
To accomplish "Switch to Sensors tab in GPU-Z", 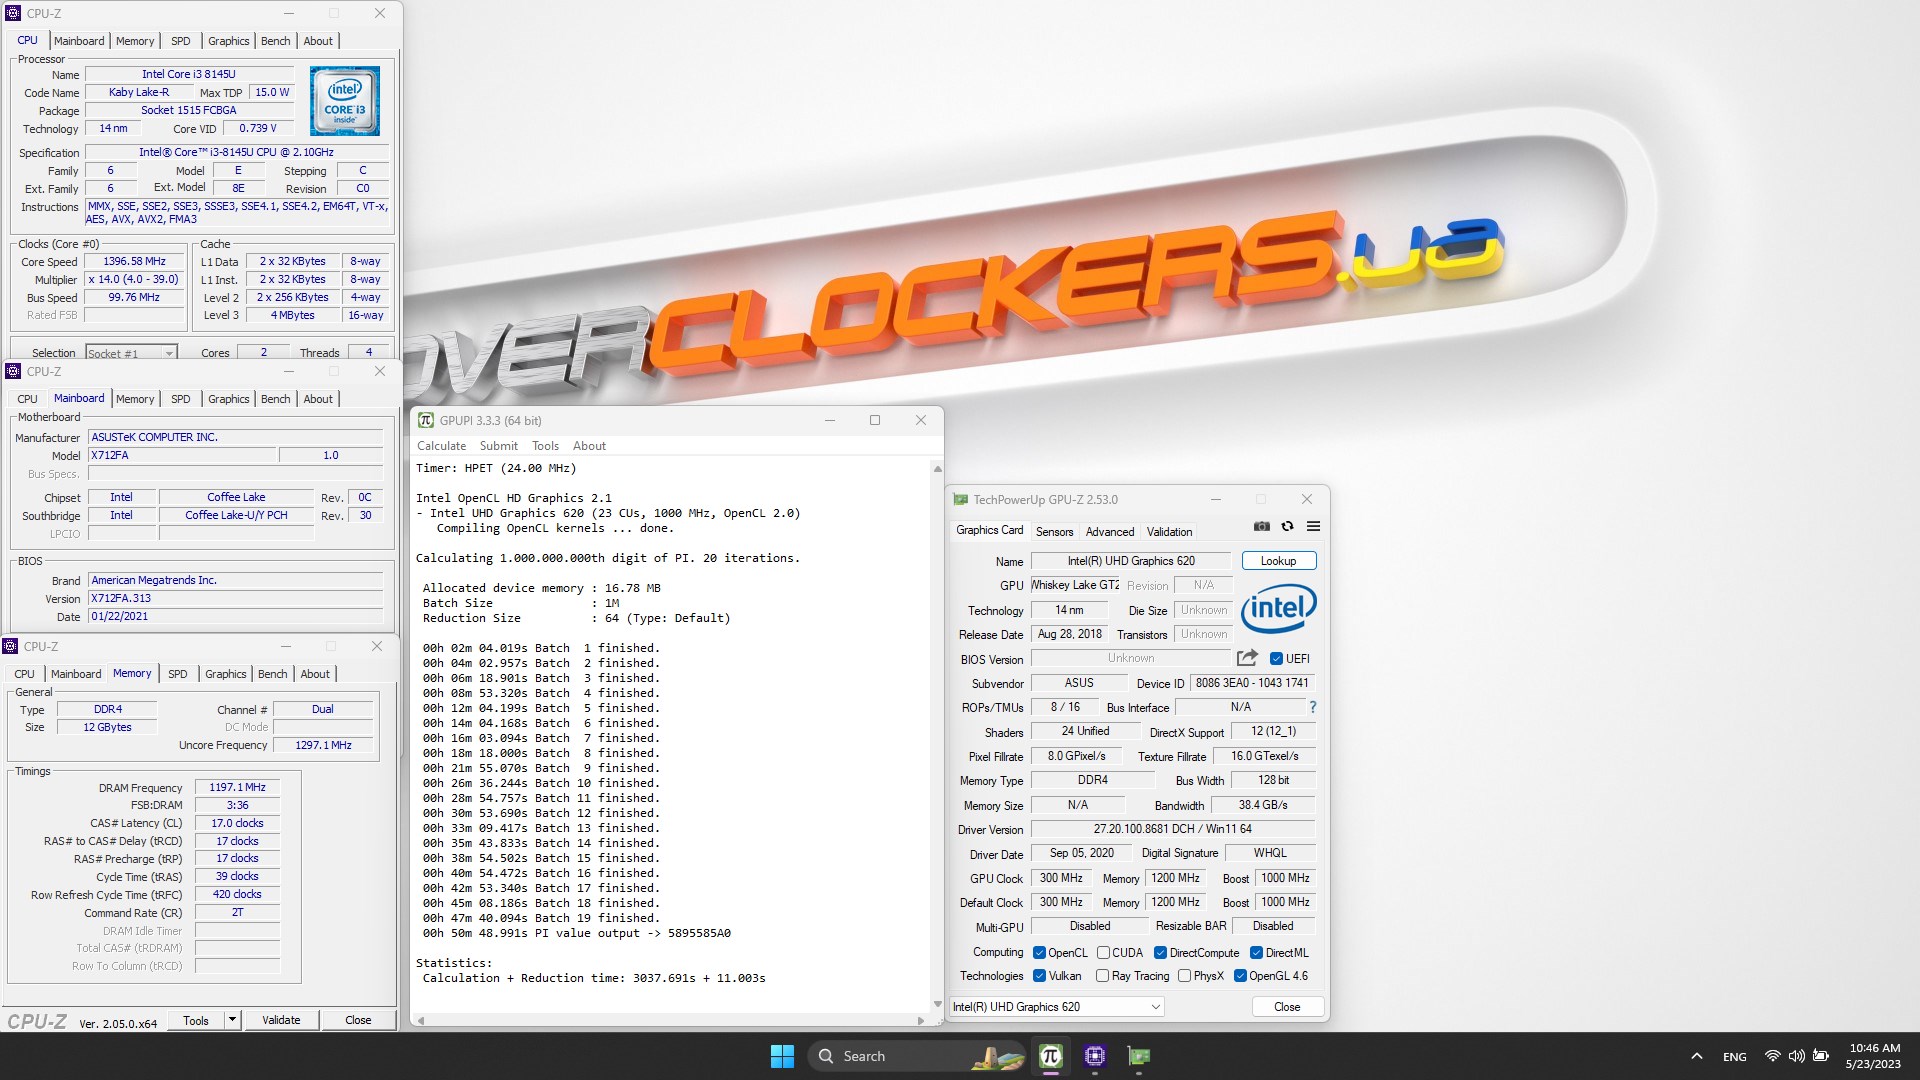I will point(1054,532).
